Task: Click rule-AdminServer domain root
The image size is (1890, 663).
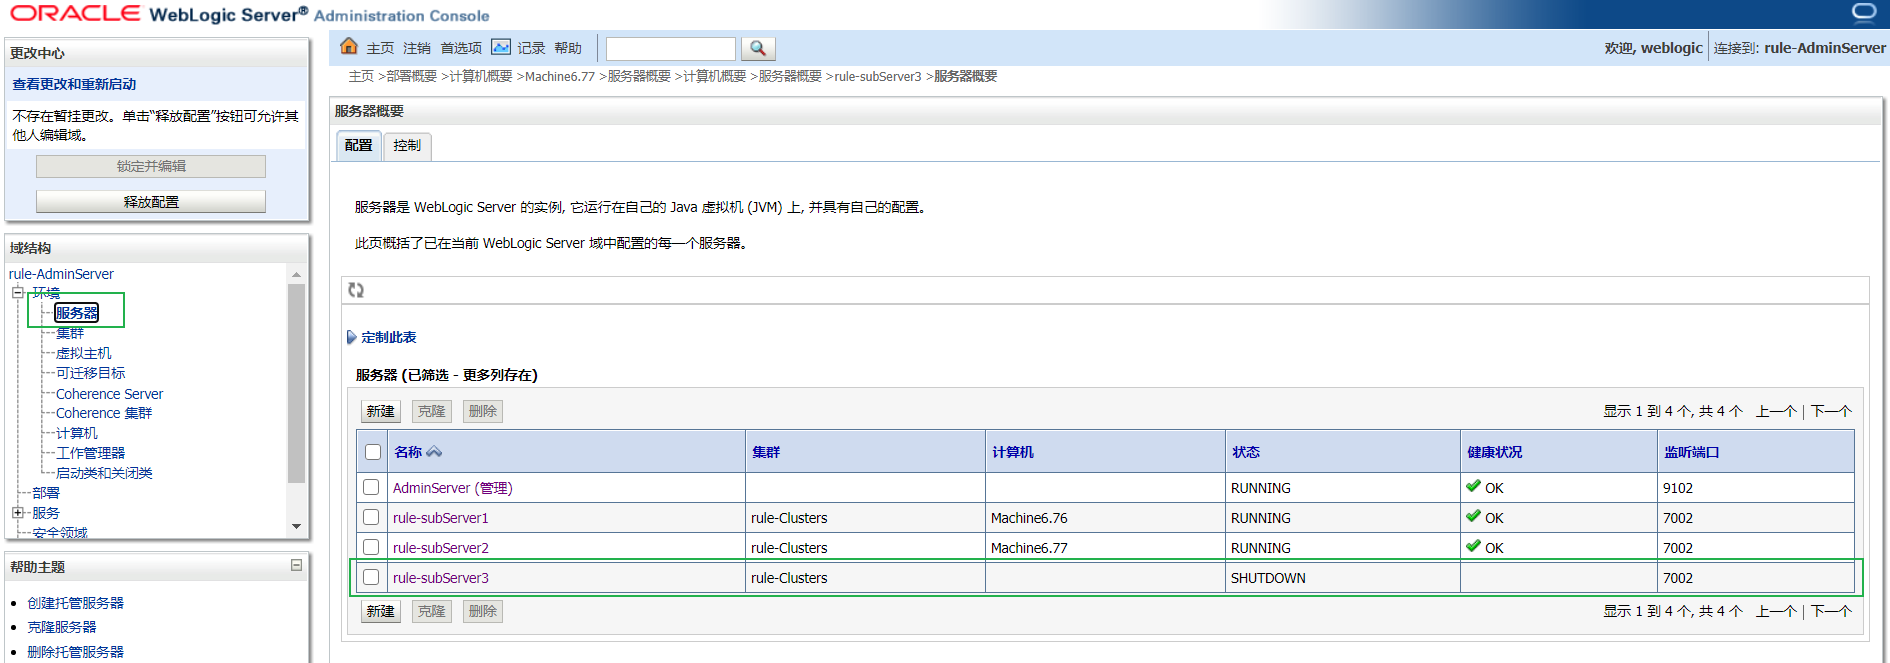Action: click(61, 274)
